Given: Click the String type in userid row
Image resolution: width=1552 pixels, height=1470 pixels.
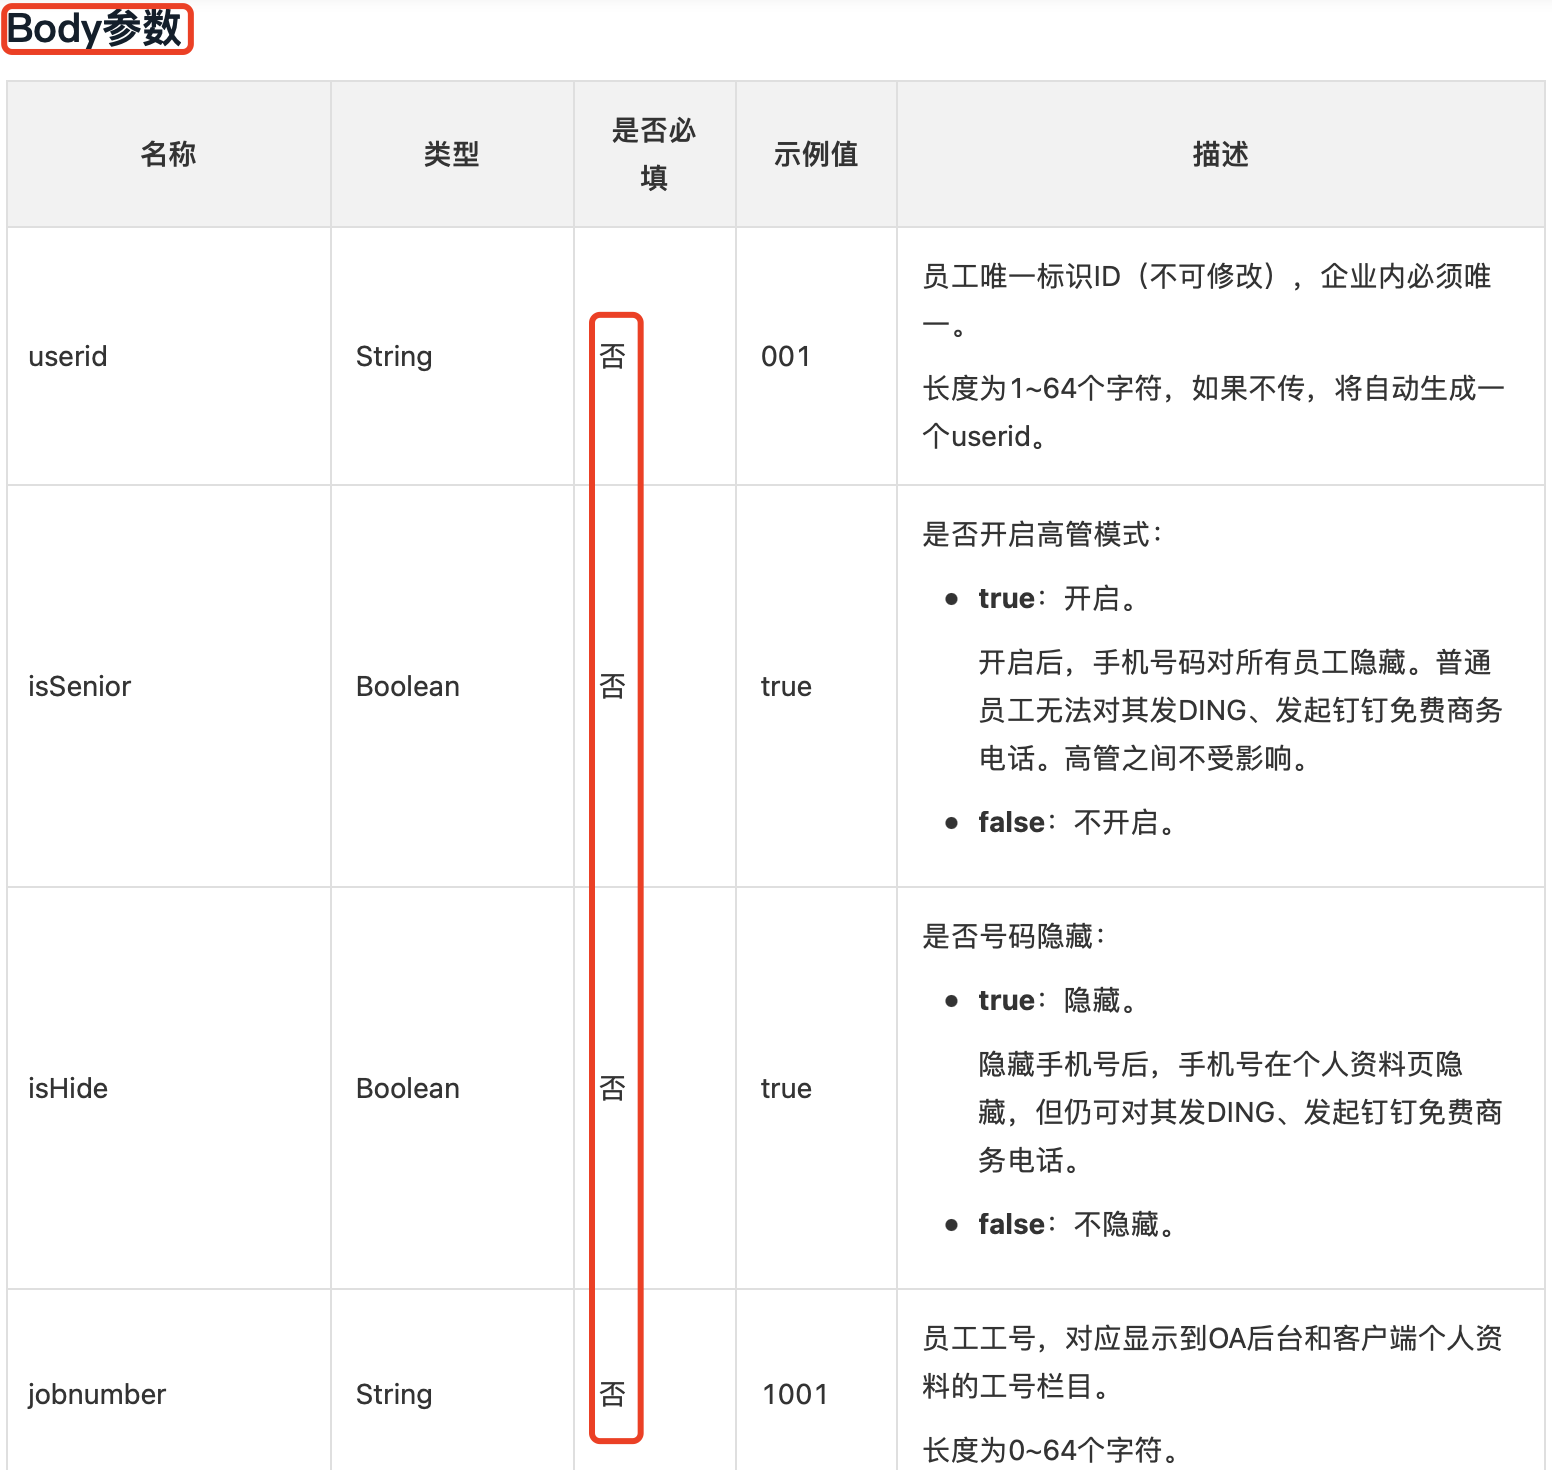Looking at the screenshot, I should pos(394,356).
